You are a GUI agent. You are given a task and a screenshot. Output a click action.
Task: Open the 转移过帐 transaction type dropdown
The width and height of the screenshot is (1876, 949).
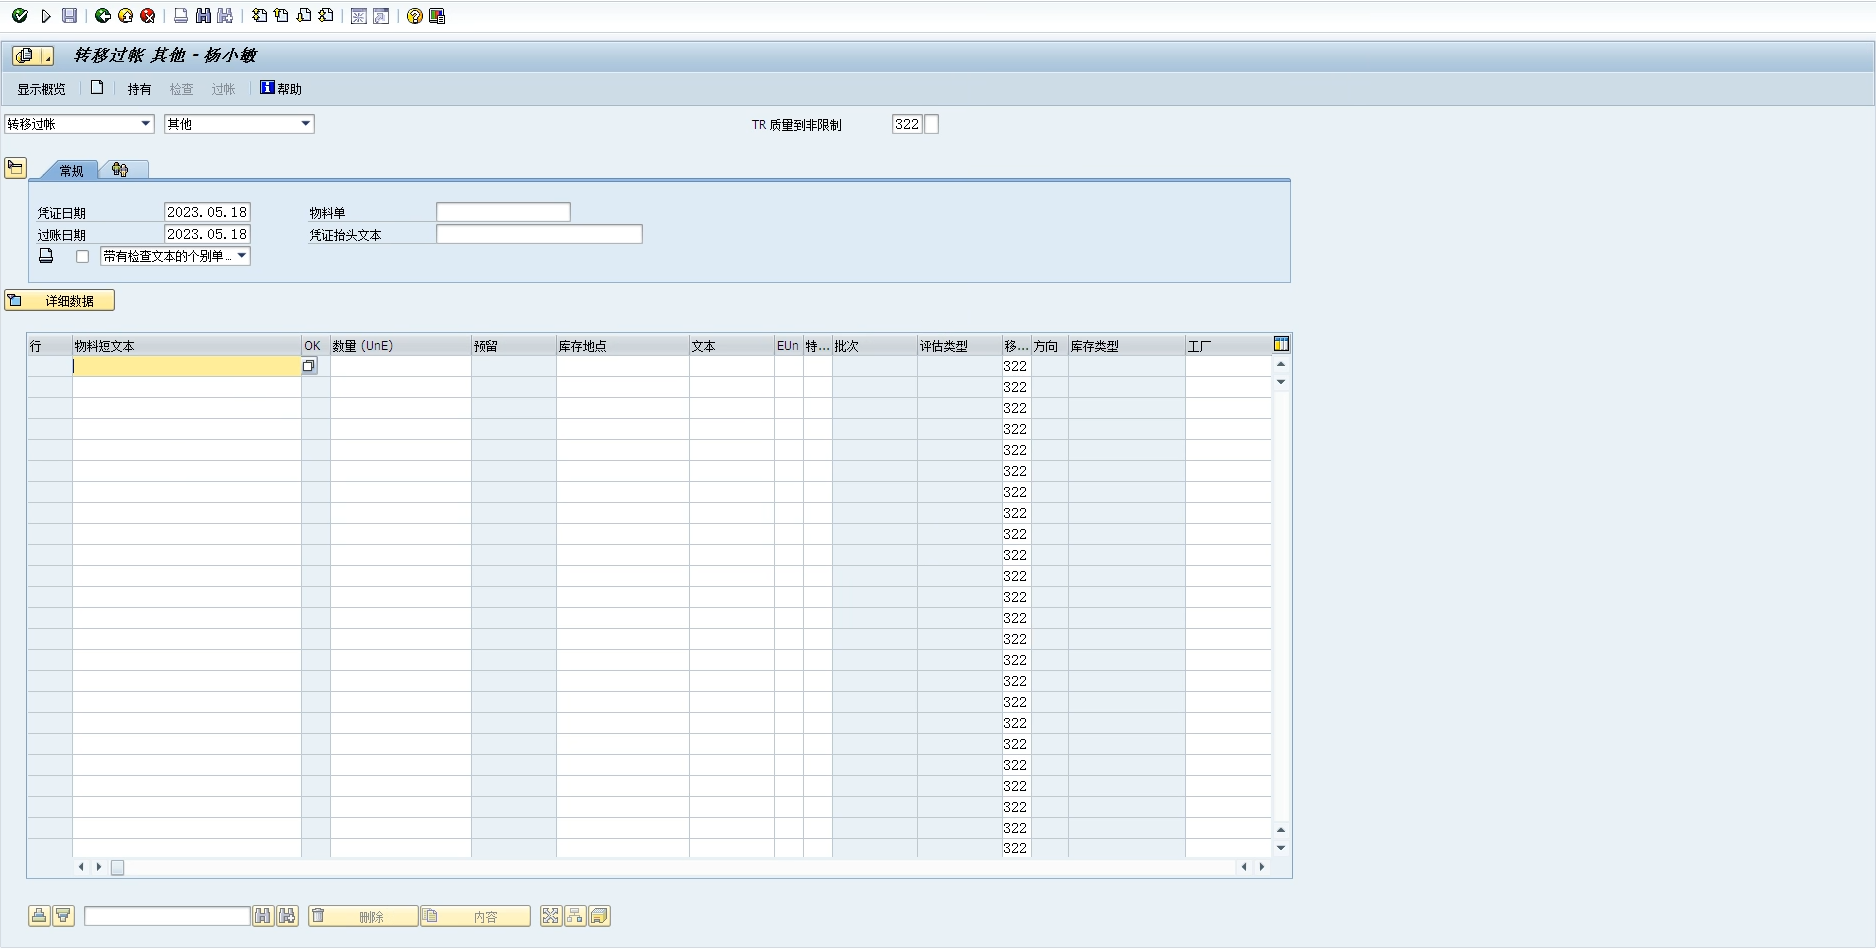(x=145, y=124)
